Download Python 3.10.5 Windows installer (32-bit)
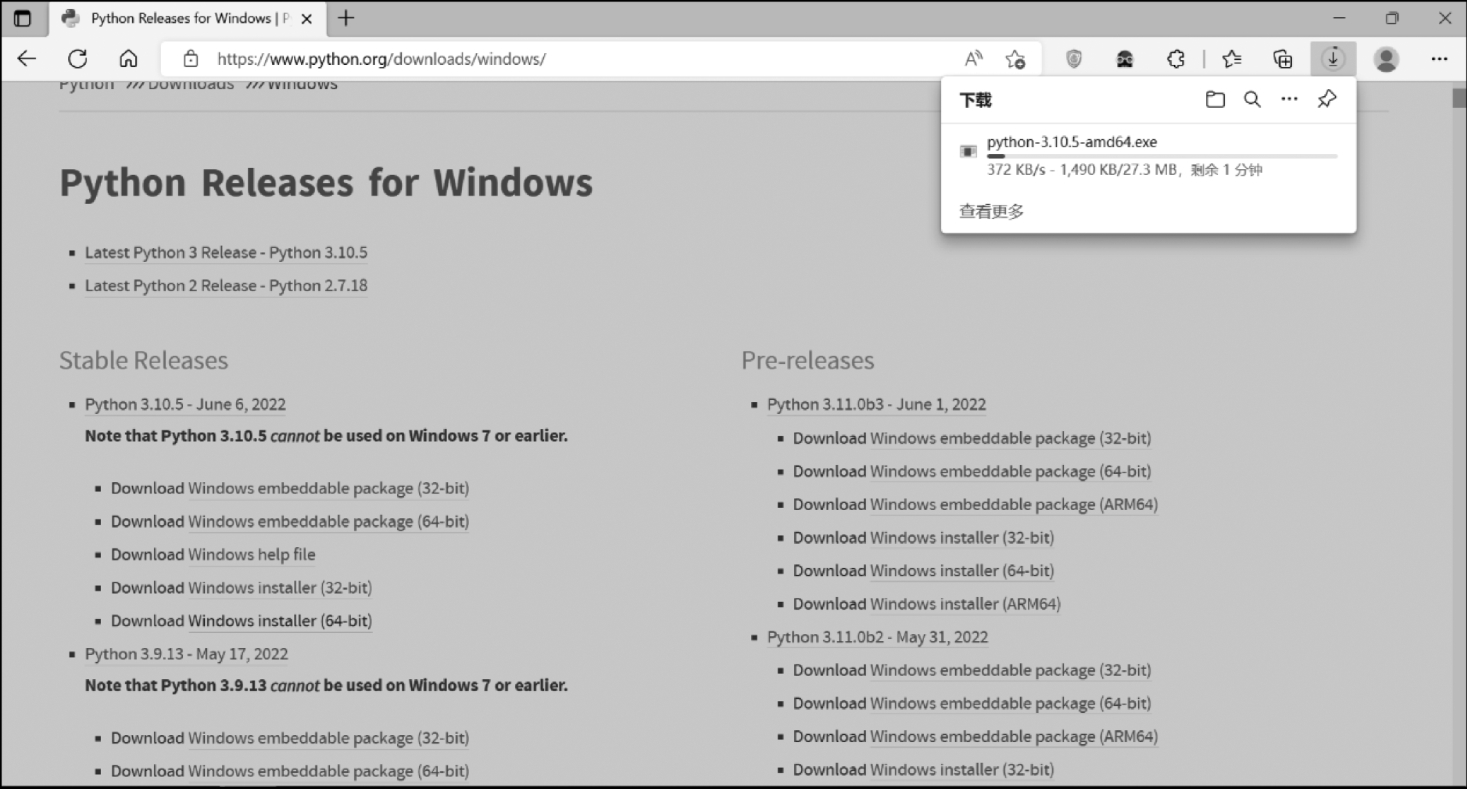The height and width of the screenshot is (790, 1467). pos(280,588)
